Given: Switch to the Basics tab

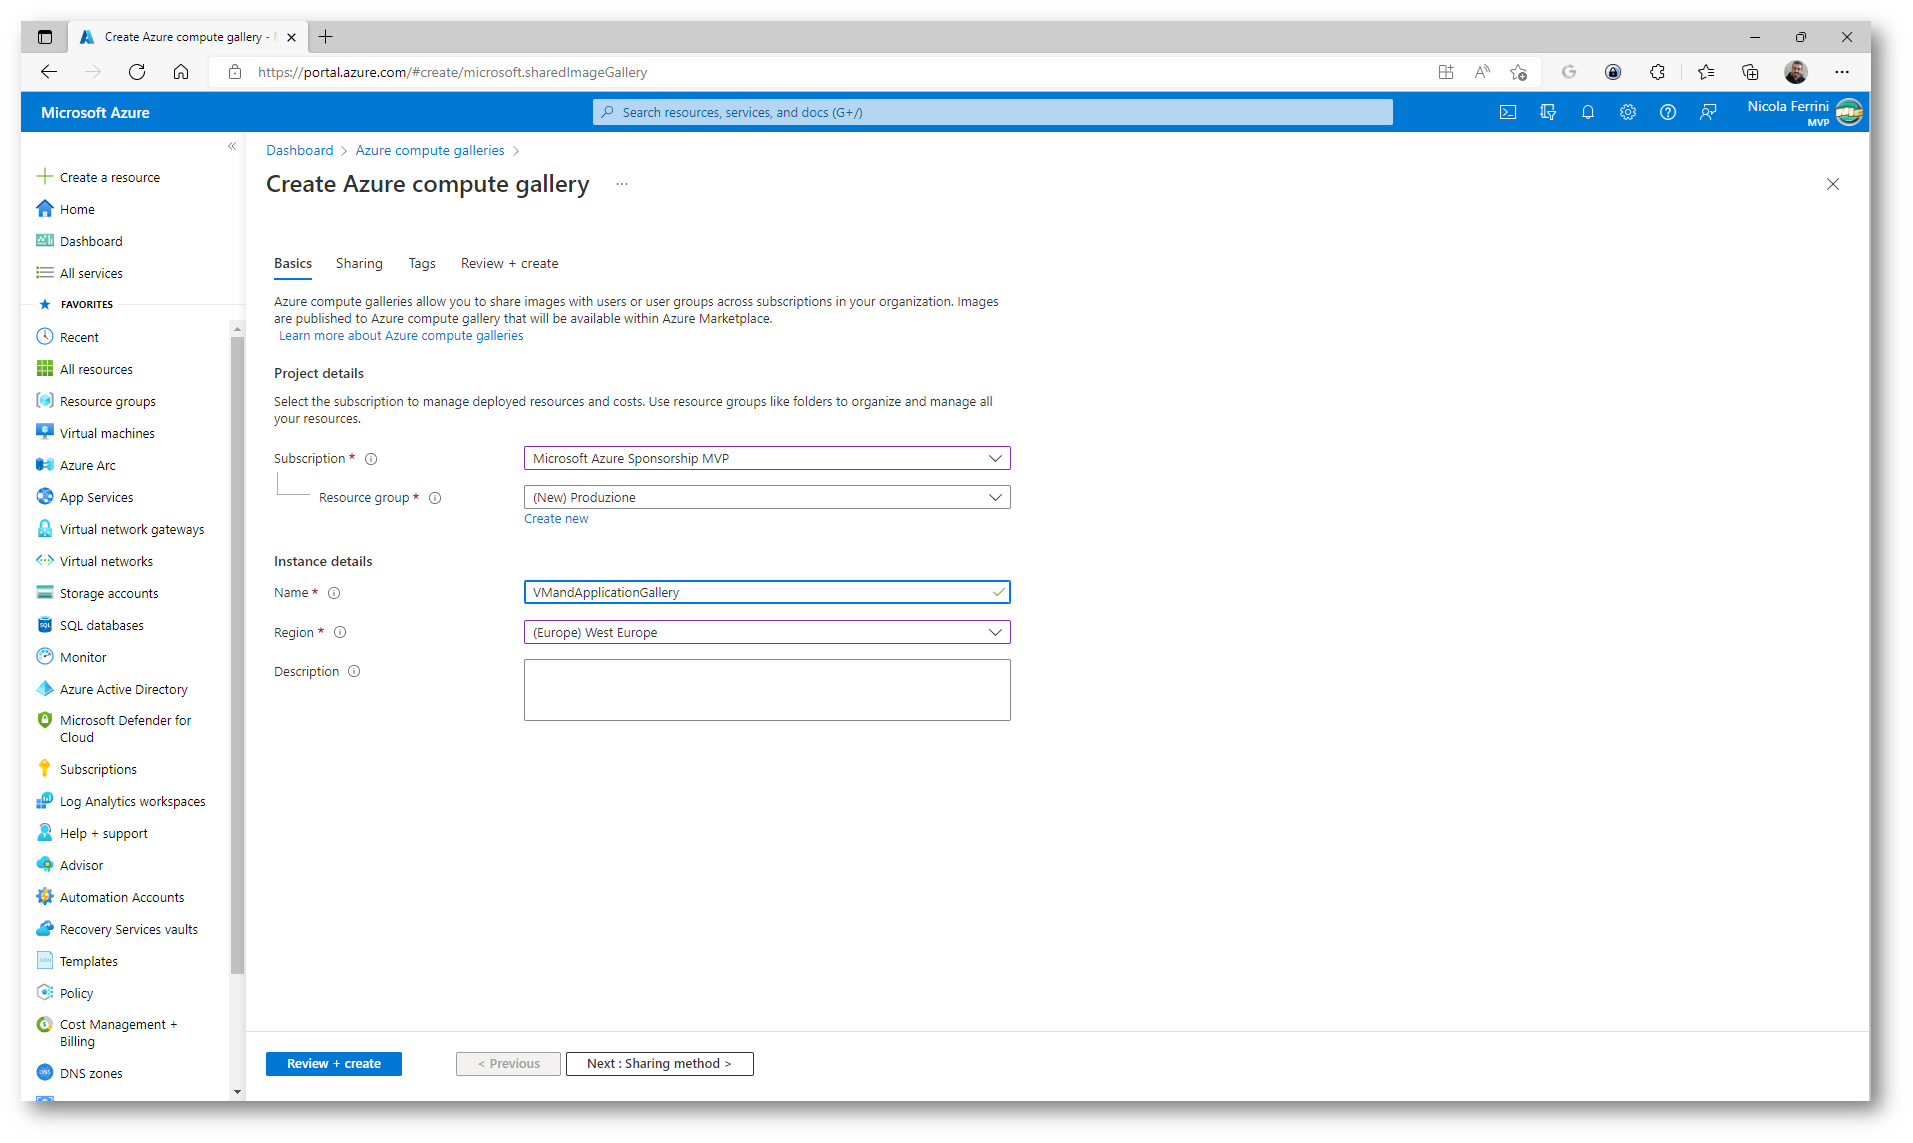Looking at the screenshot, I should coord(293,263).
